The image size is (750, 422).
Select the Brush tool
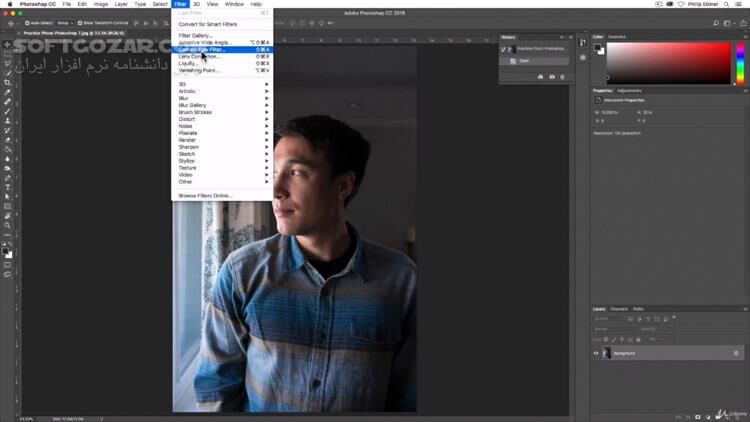(x=7, y=111)
